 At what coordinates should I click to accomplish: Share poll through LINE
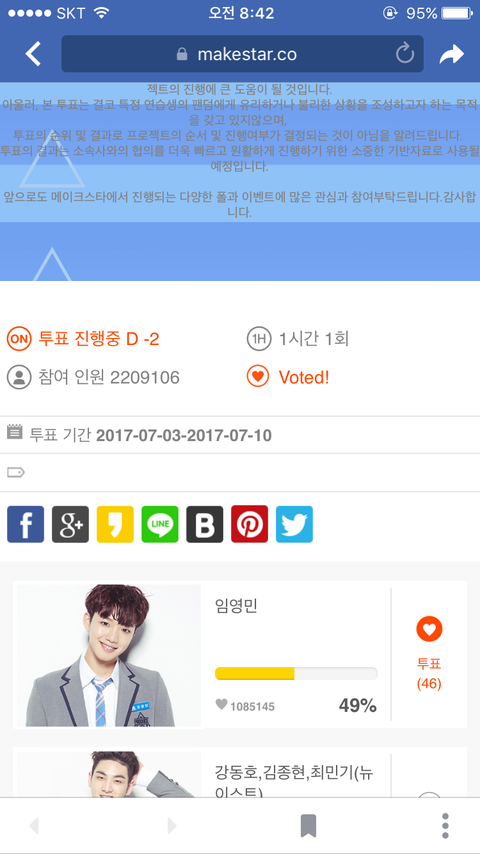pos(160,524)
